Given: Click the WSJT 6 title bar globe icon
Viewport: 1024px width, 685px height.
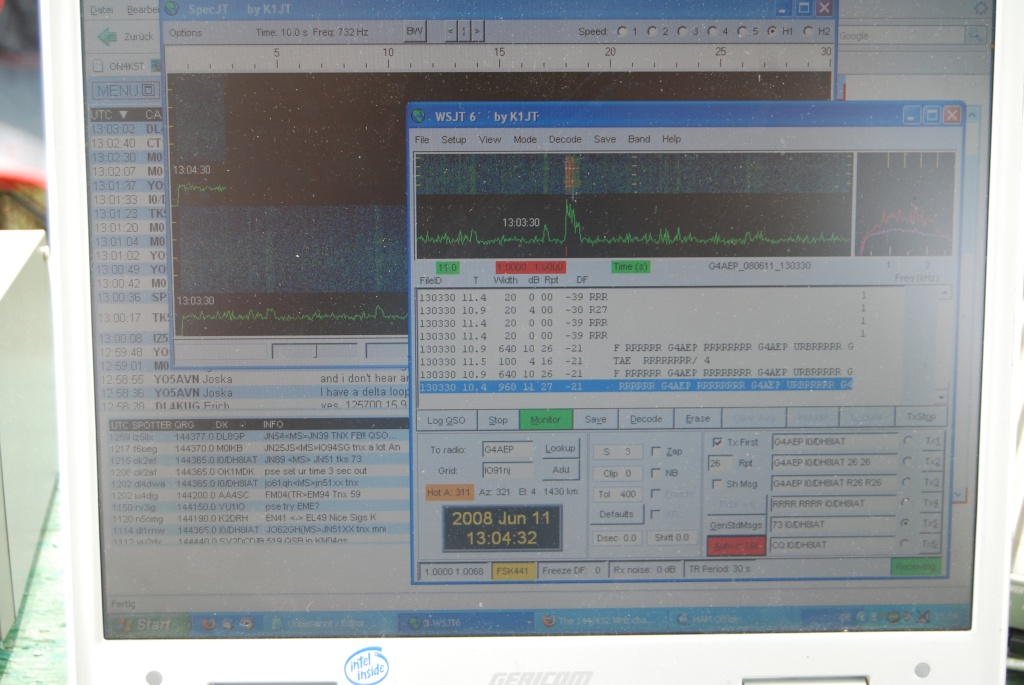Looking at the screenshot, I should [x=419, y=116].
